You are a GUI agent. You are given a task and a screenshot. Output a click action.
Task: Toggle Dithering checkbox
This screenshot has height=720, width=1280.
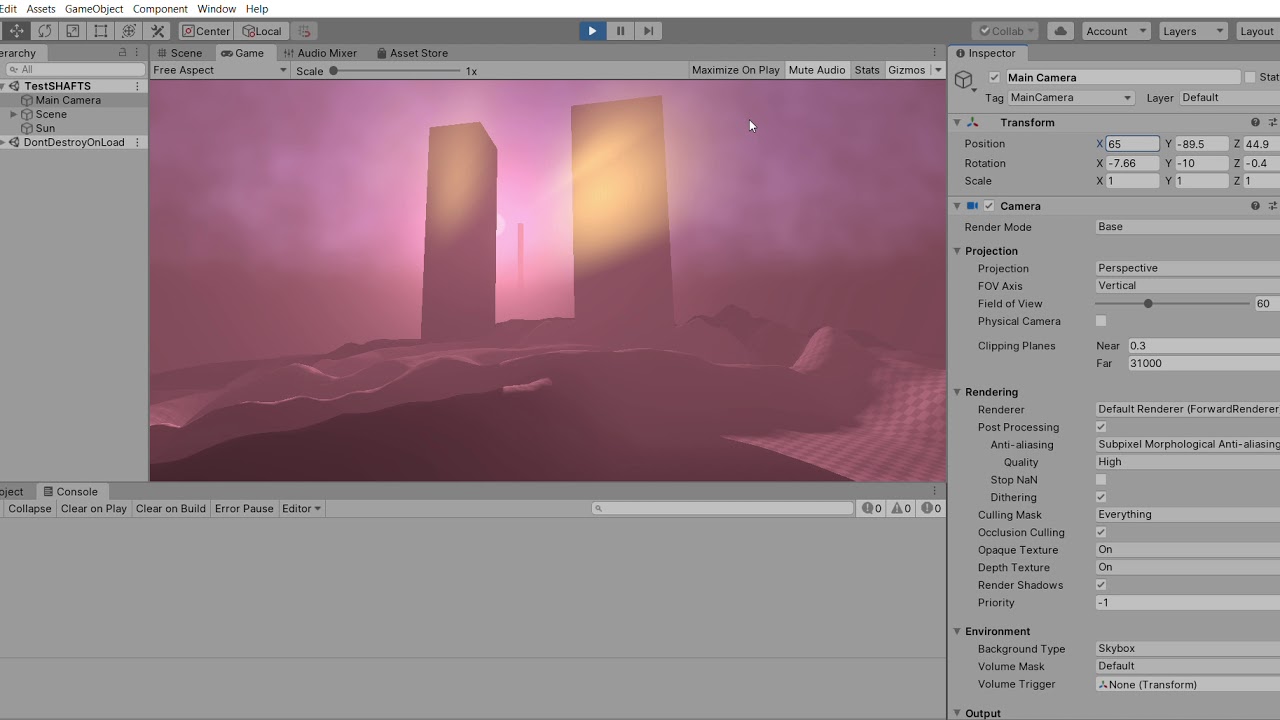1101,497
